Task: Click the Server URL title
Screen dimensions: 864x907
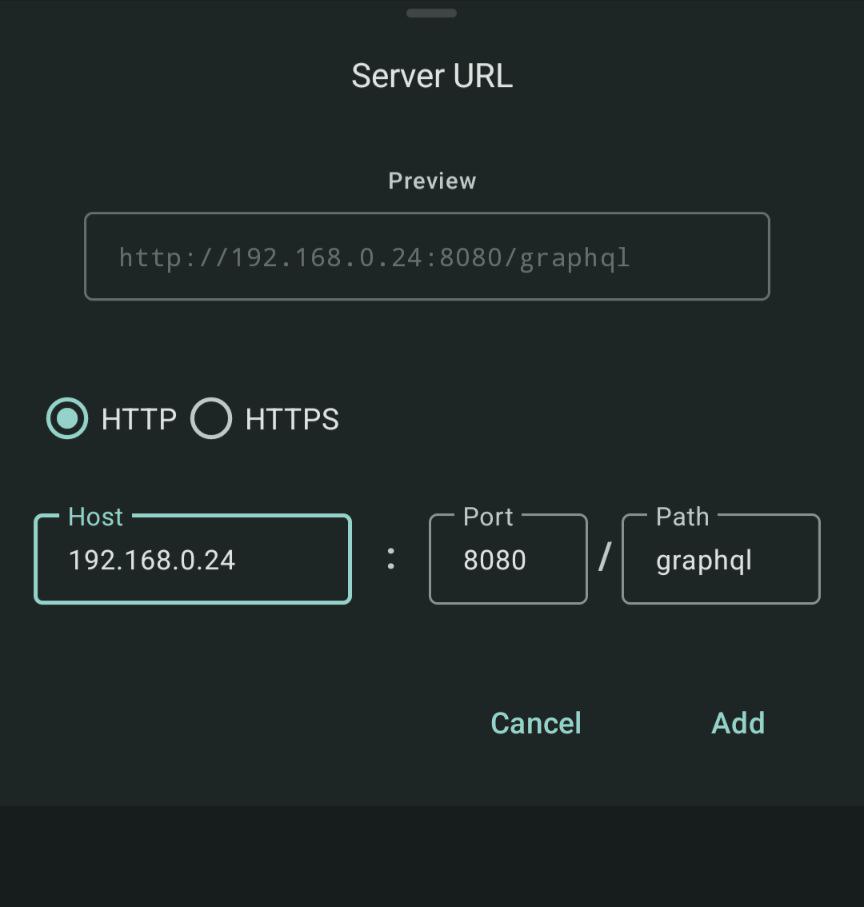Action: (x=432, y=76)
